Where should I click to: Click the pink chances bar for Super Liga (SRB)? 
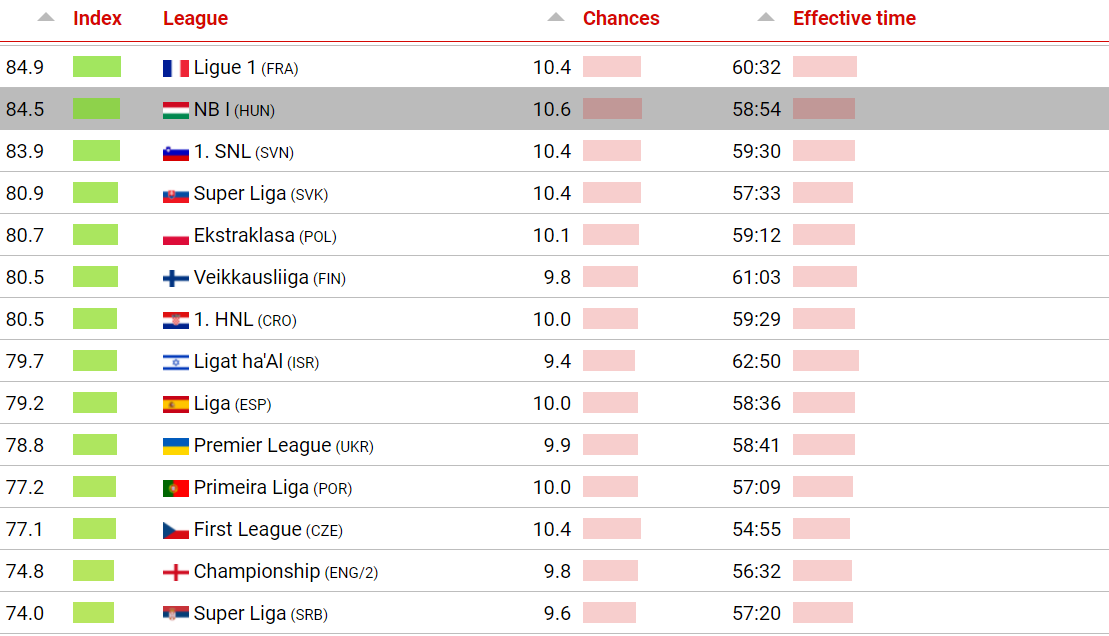click(609, 613)
